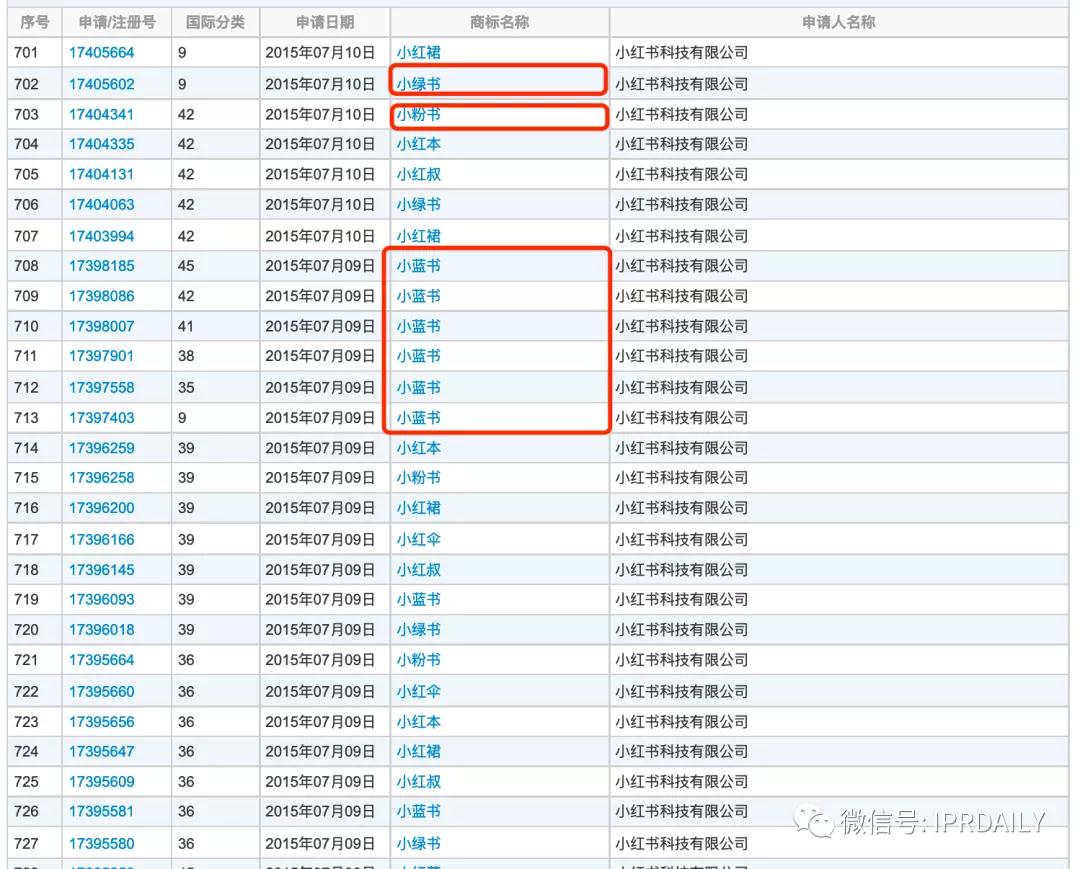Open trademark 小红裙 in row 701
The height and width of the screenshot is (869, 1080).
[418, 52]
